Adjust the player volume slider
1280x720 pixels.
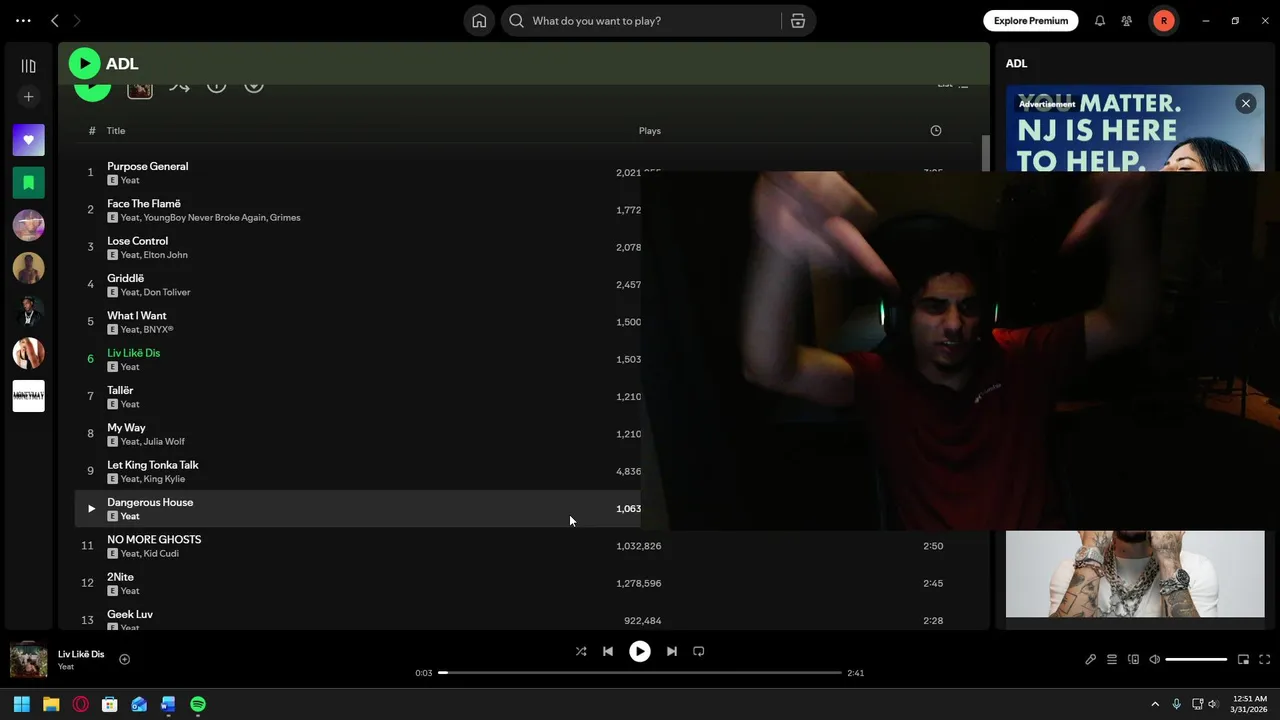pos(1196,659)
